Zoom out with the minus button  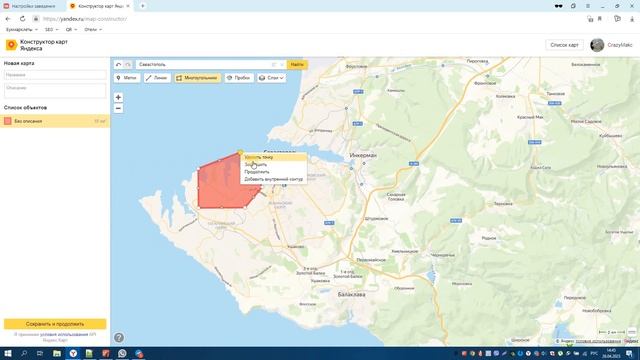click(x=118, y=108)
